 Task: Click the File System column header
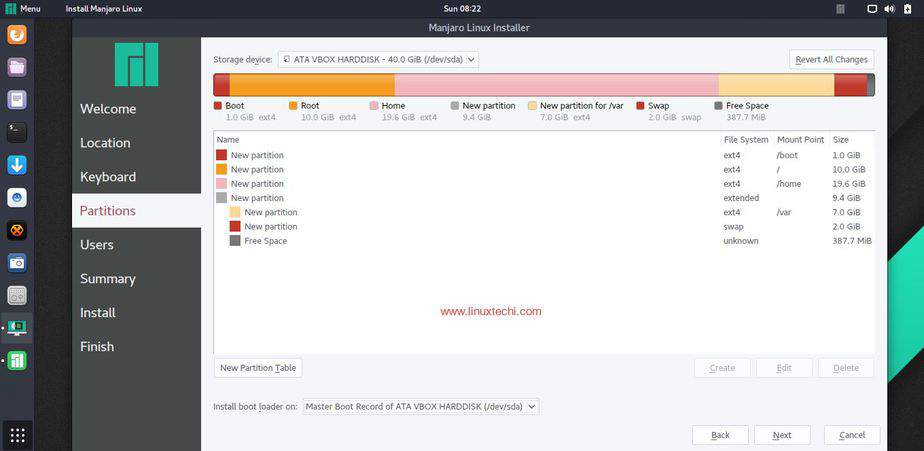click(746, 140)
